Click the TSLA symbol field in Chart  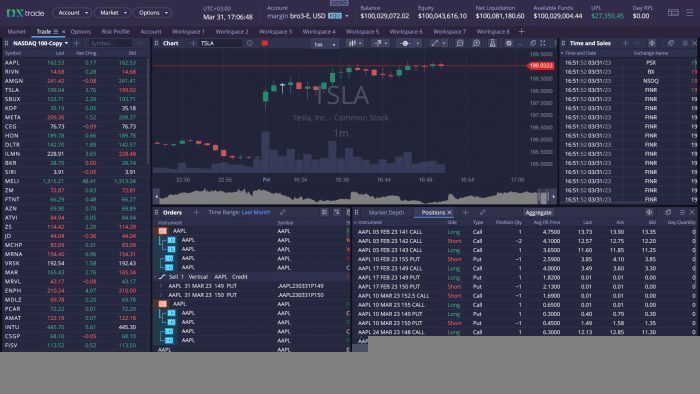[x=221, y=43]
